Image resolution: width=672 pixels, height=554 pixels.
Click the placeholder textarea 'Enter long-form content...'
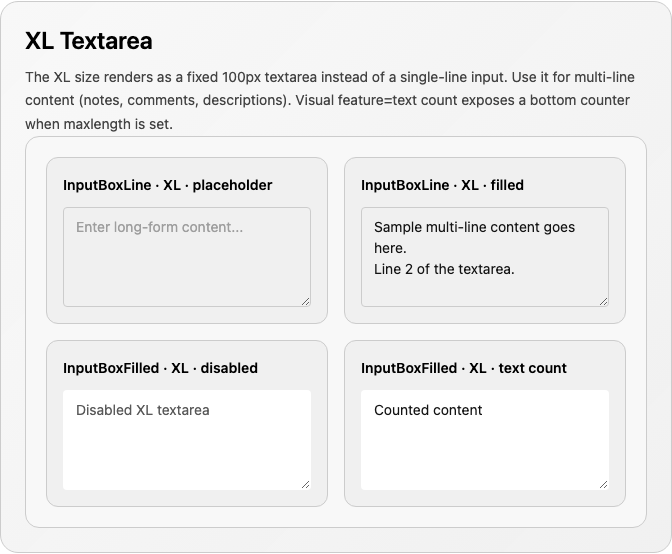[187, 257]
